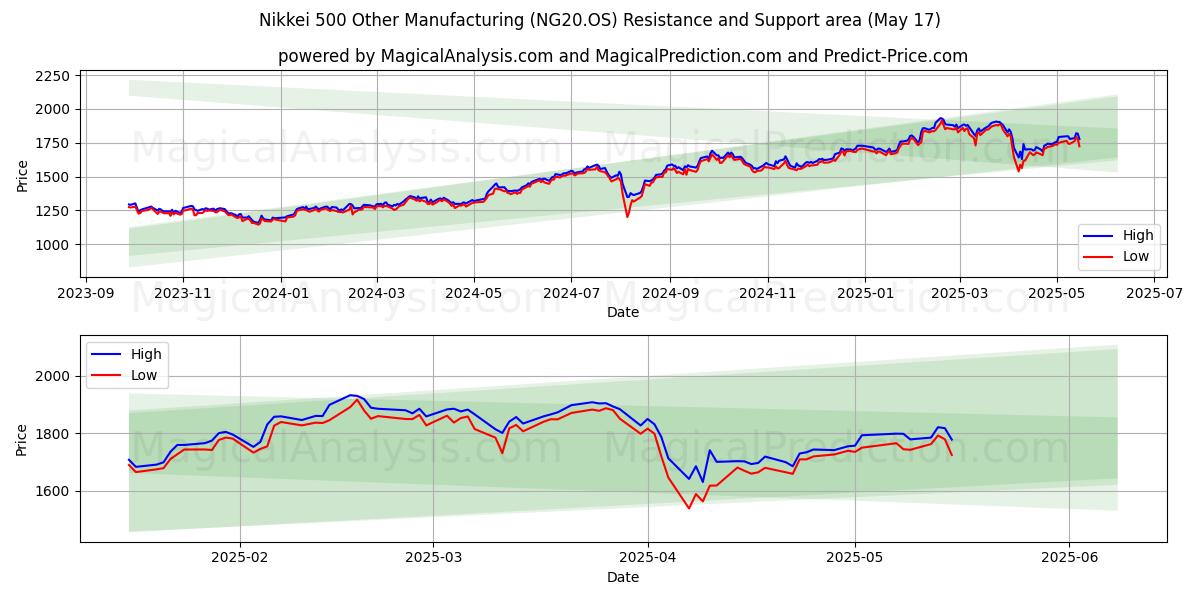Click the "2025-05" tick label in bottom chart
This screenshot has width=1200, height=600.
(x=855, y=559)
